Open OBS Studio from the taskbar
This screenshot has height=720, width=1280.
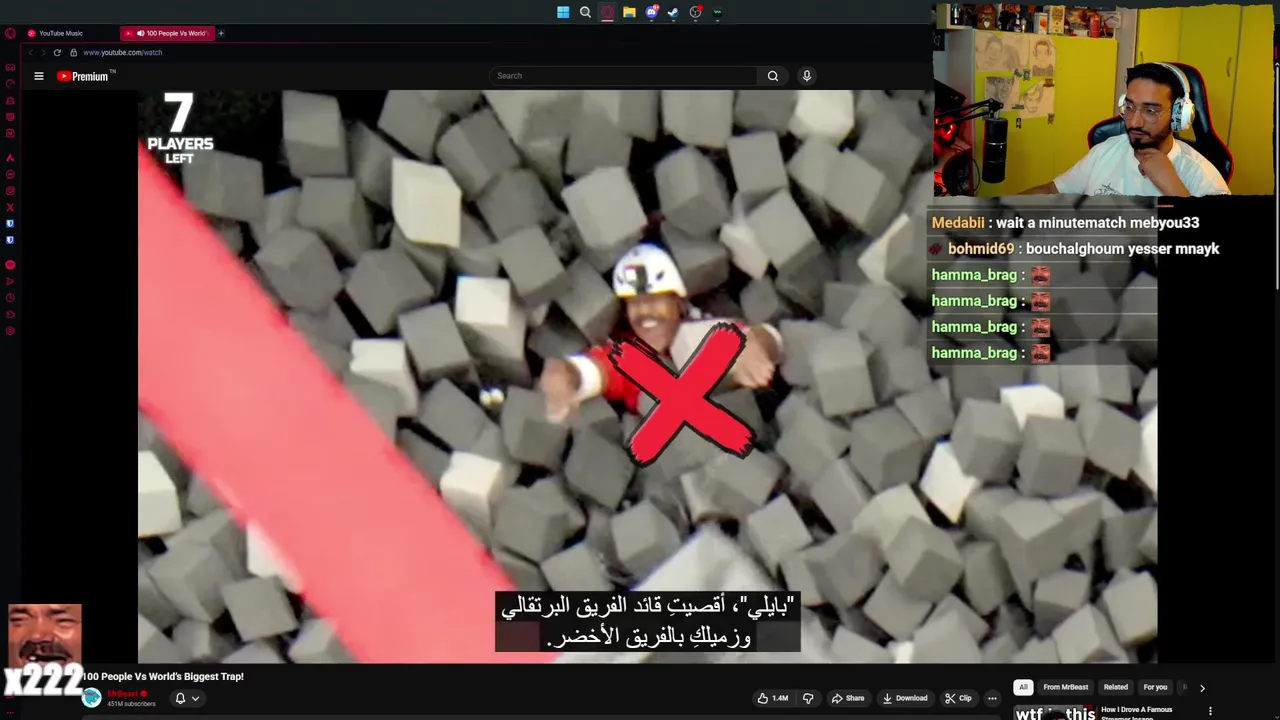(x=695, y=12)
